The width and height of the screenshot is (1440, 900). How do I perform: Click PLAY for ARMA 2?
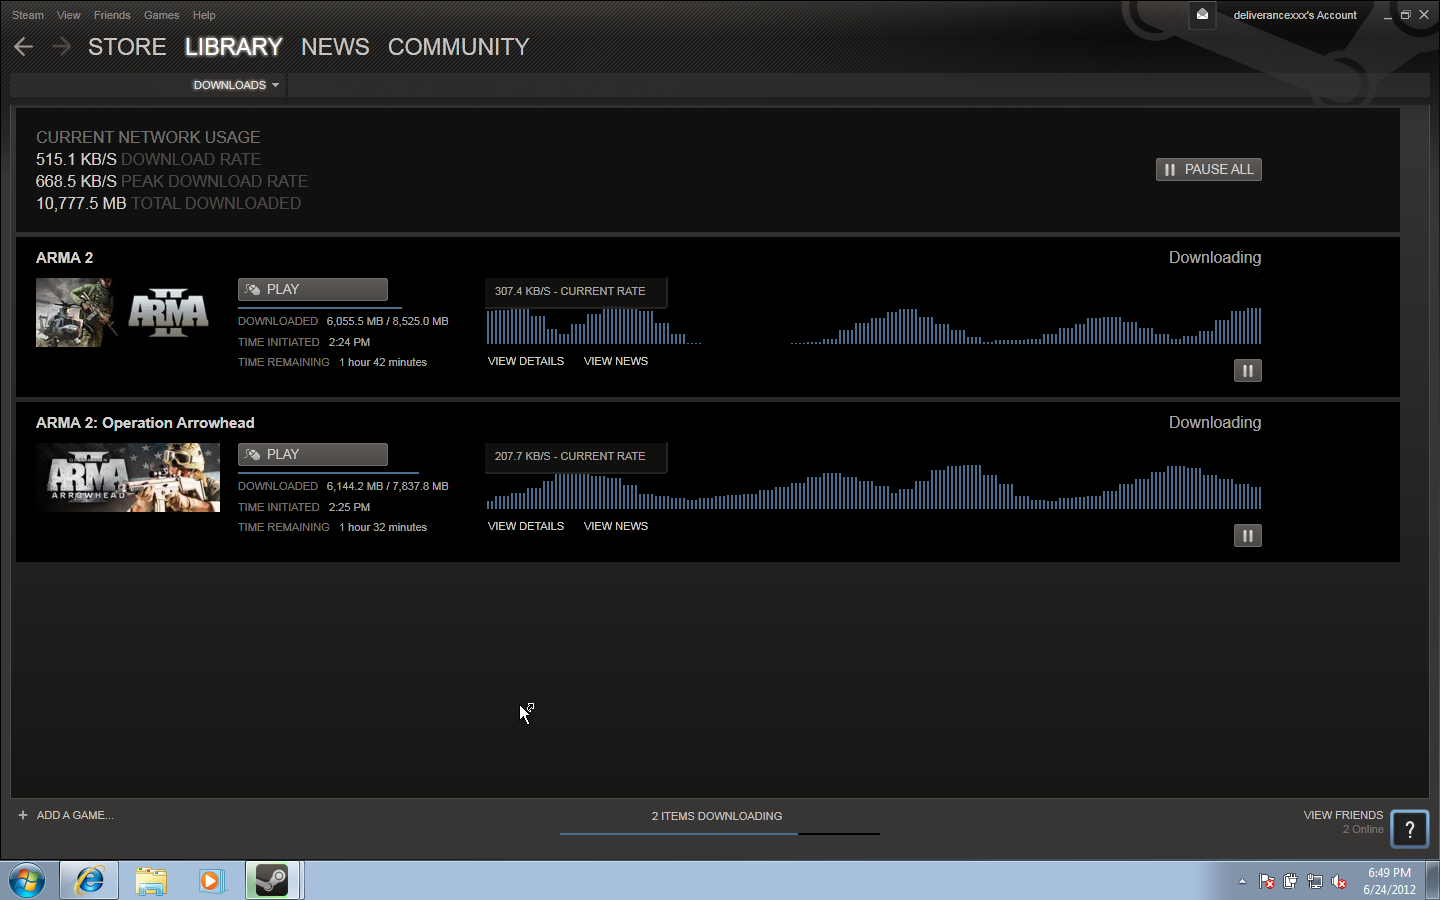[313, 289]
